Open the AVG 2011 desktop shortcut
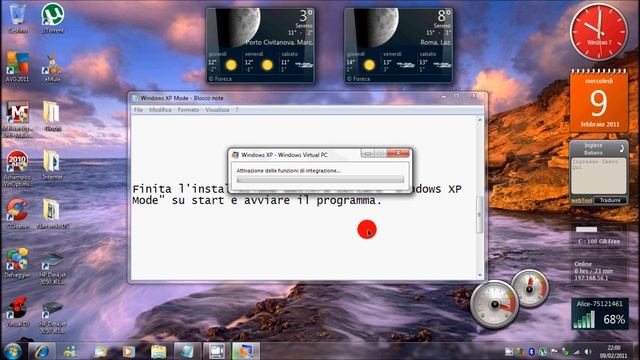 click(x=17, y=67)
